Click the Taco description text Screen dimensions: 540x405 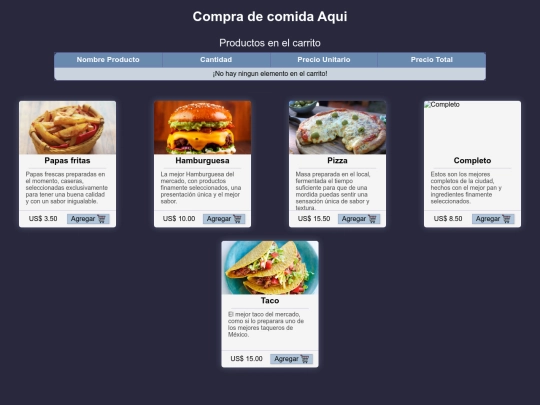tap(266, 324)
